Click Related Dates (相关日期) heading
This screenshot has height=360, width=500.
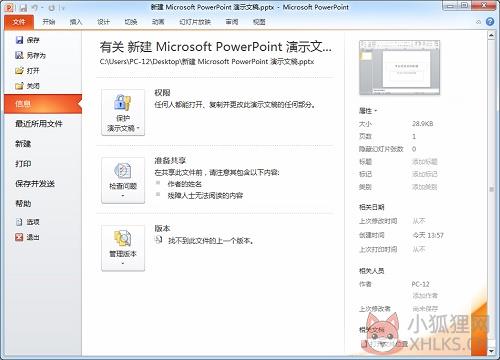tap(371, 207)
